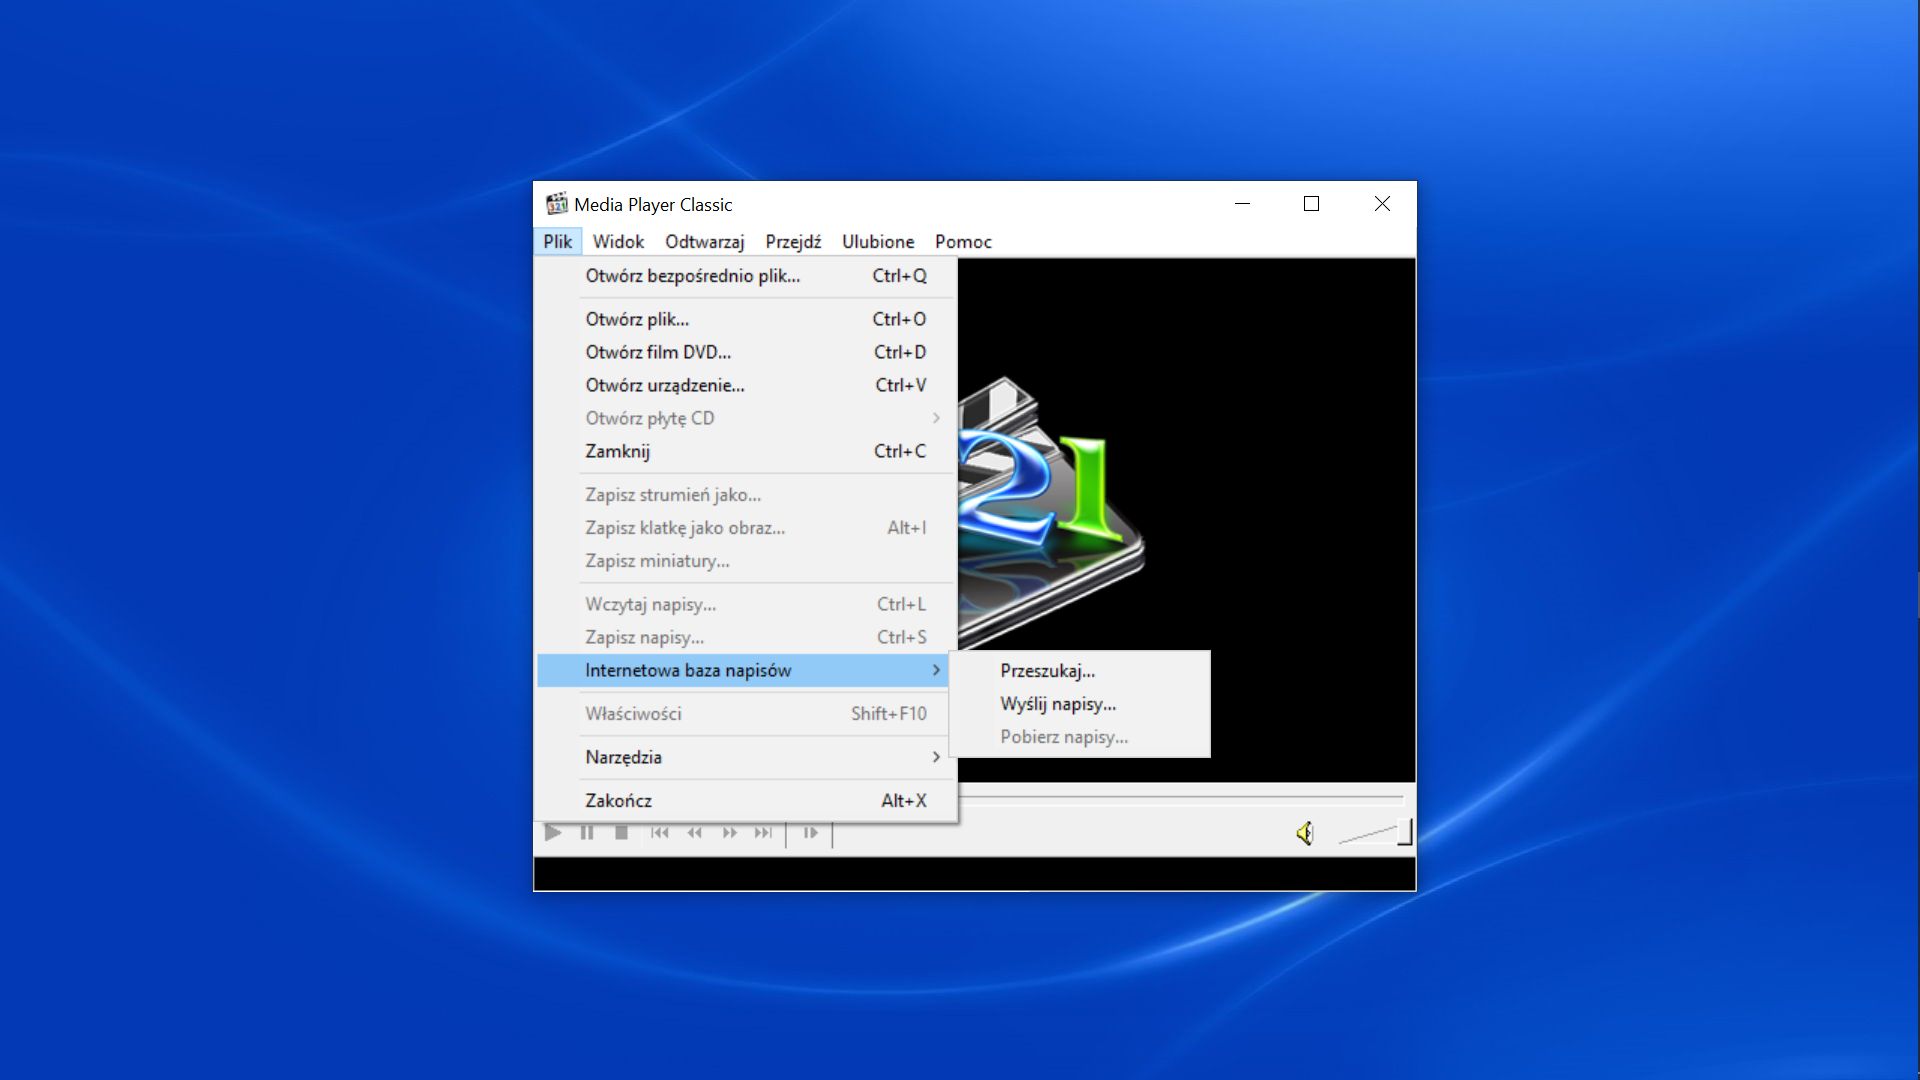Close the Media Player Classic window
Image resolution: width=1920 pixels, height=1080 pixels.
coord(1382,204)
